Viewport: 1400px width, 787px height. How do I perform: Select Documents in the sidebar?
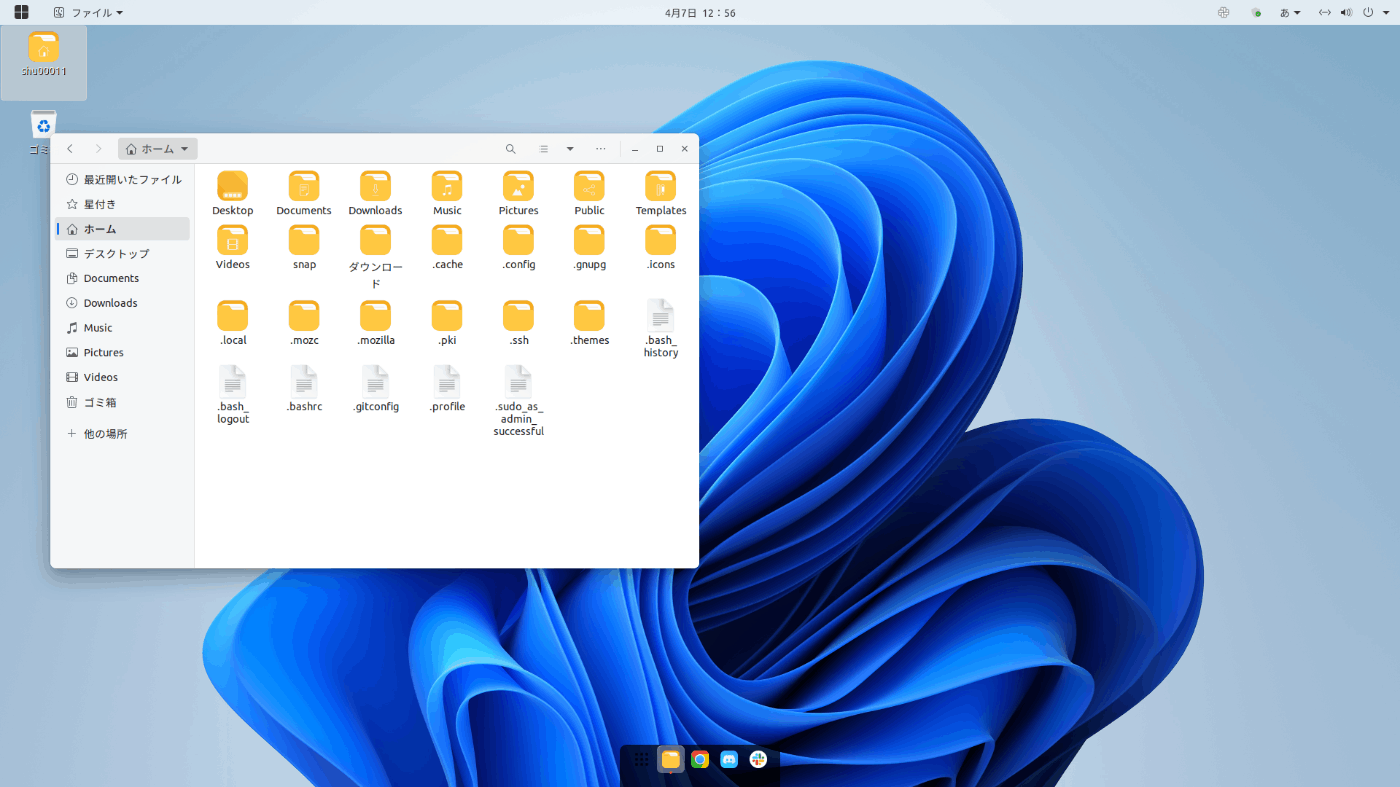122,278
